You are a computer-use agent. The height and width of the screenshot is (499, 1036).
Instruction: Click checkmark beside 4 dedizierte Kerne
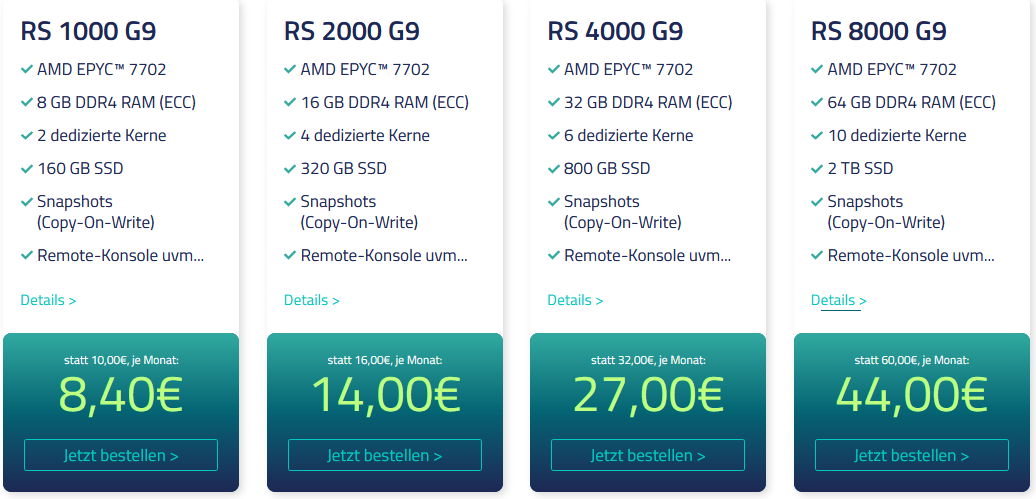pos(291,135)
